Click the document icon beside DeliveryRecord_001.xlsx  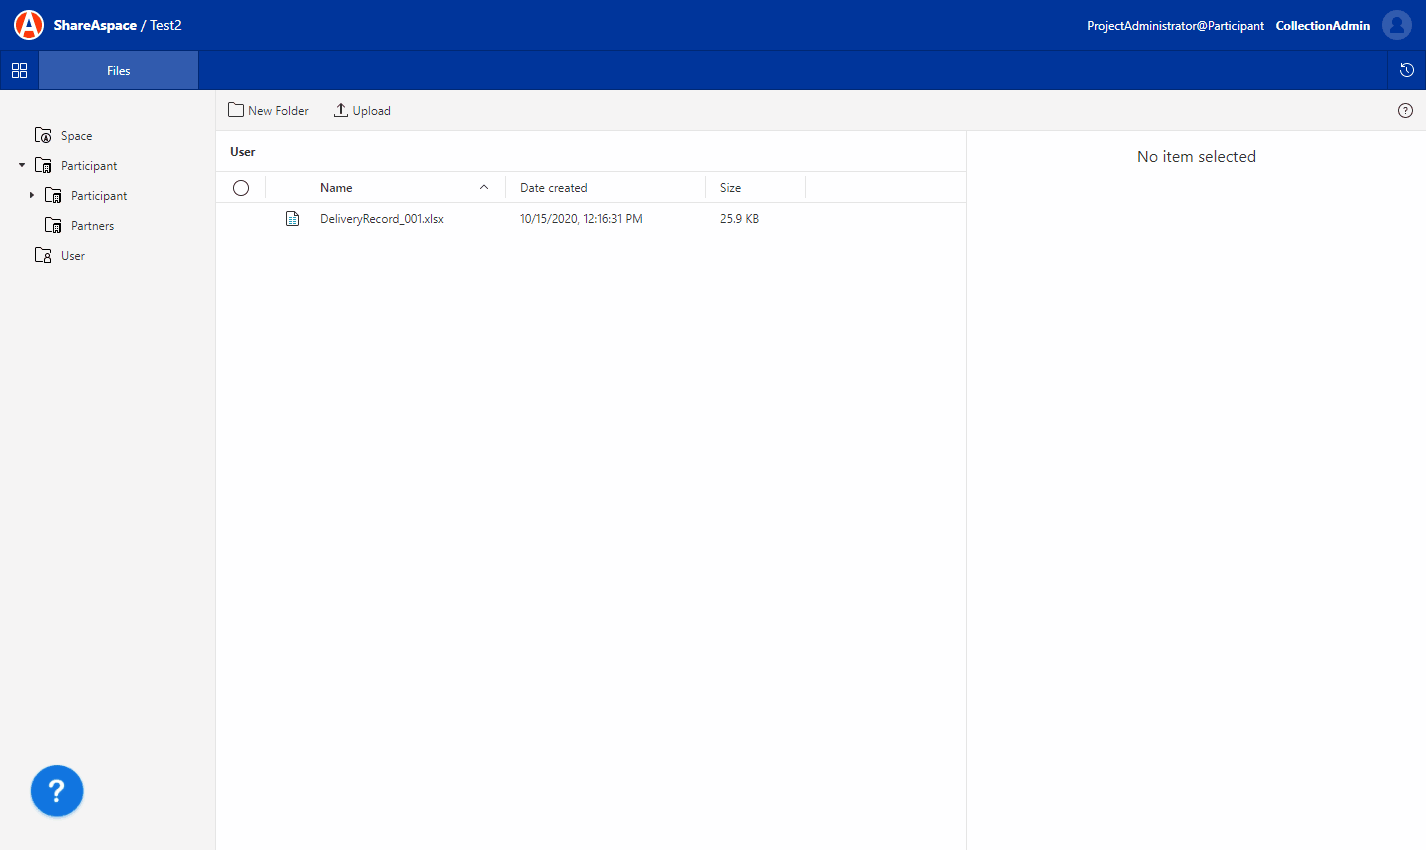coord(292,218)
